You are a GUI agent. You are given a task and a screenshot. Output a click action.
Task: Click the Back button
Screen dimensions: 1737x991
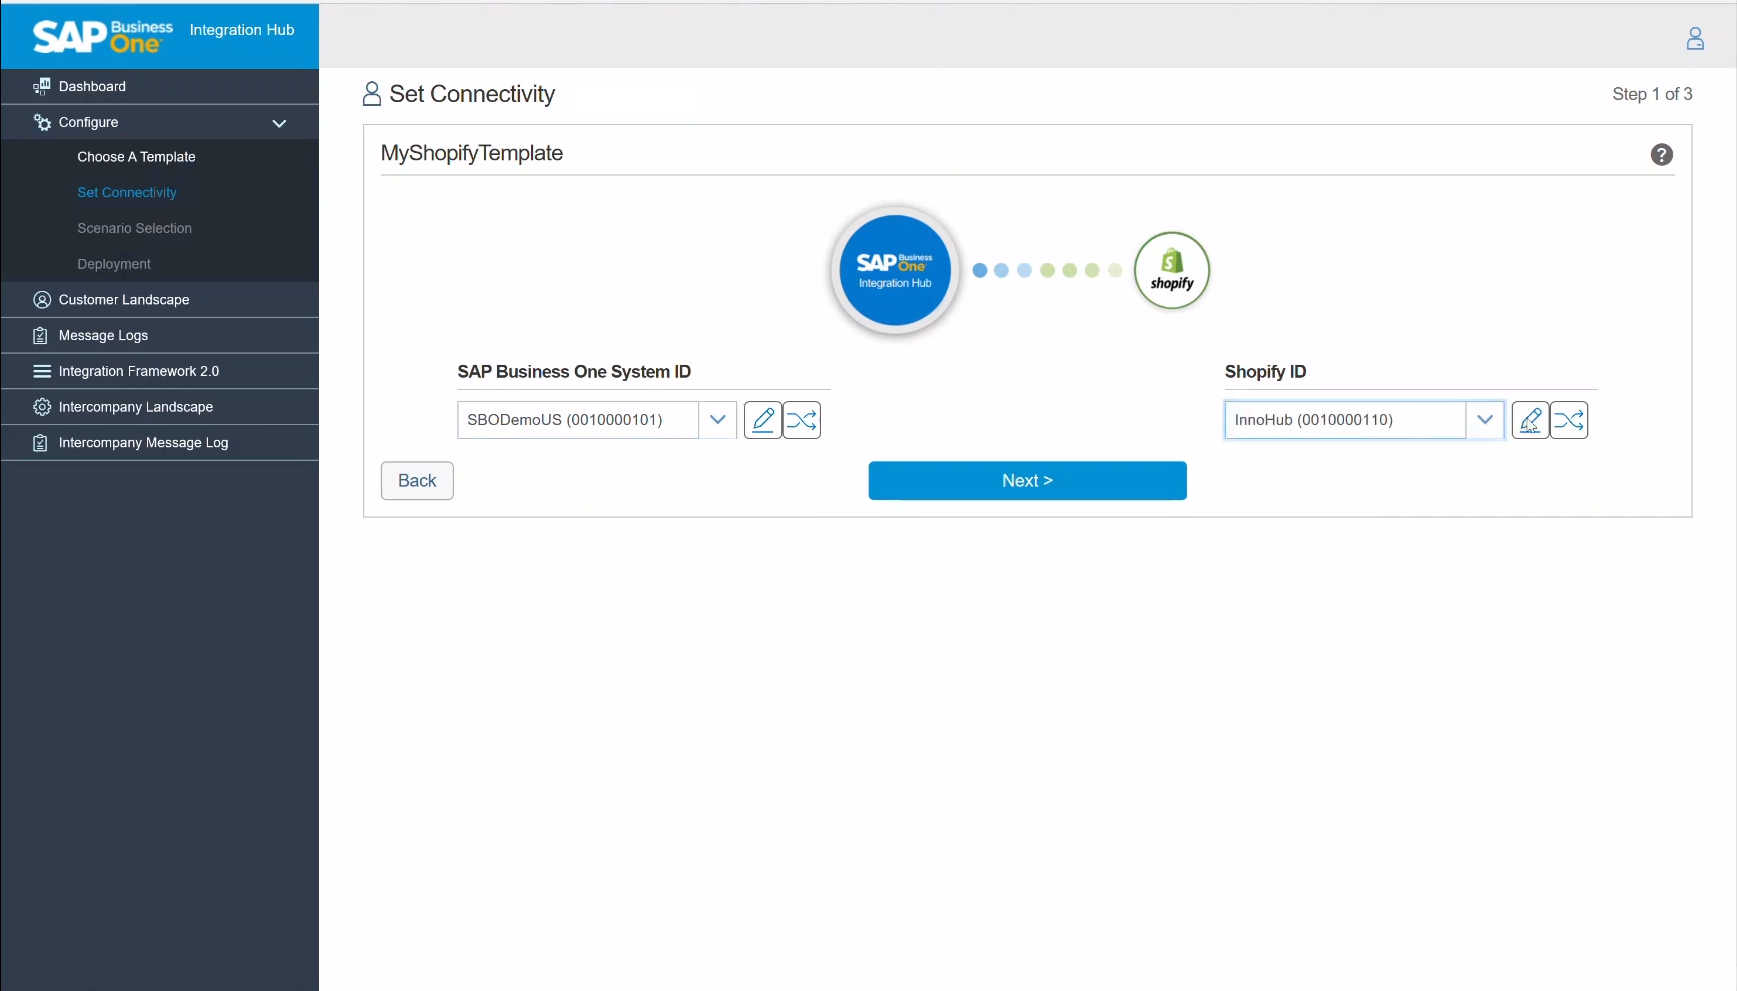(417, 481)
